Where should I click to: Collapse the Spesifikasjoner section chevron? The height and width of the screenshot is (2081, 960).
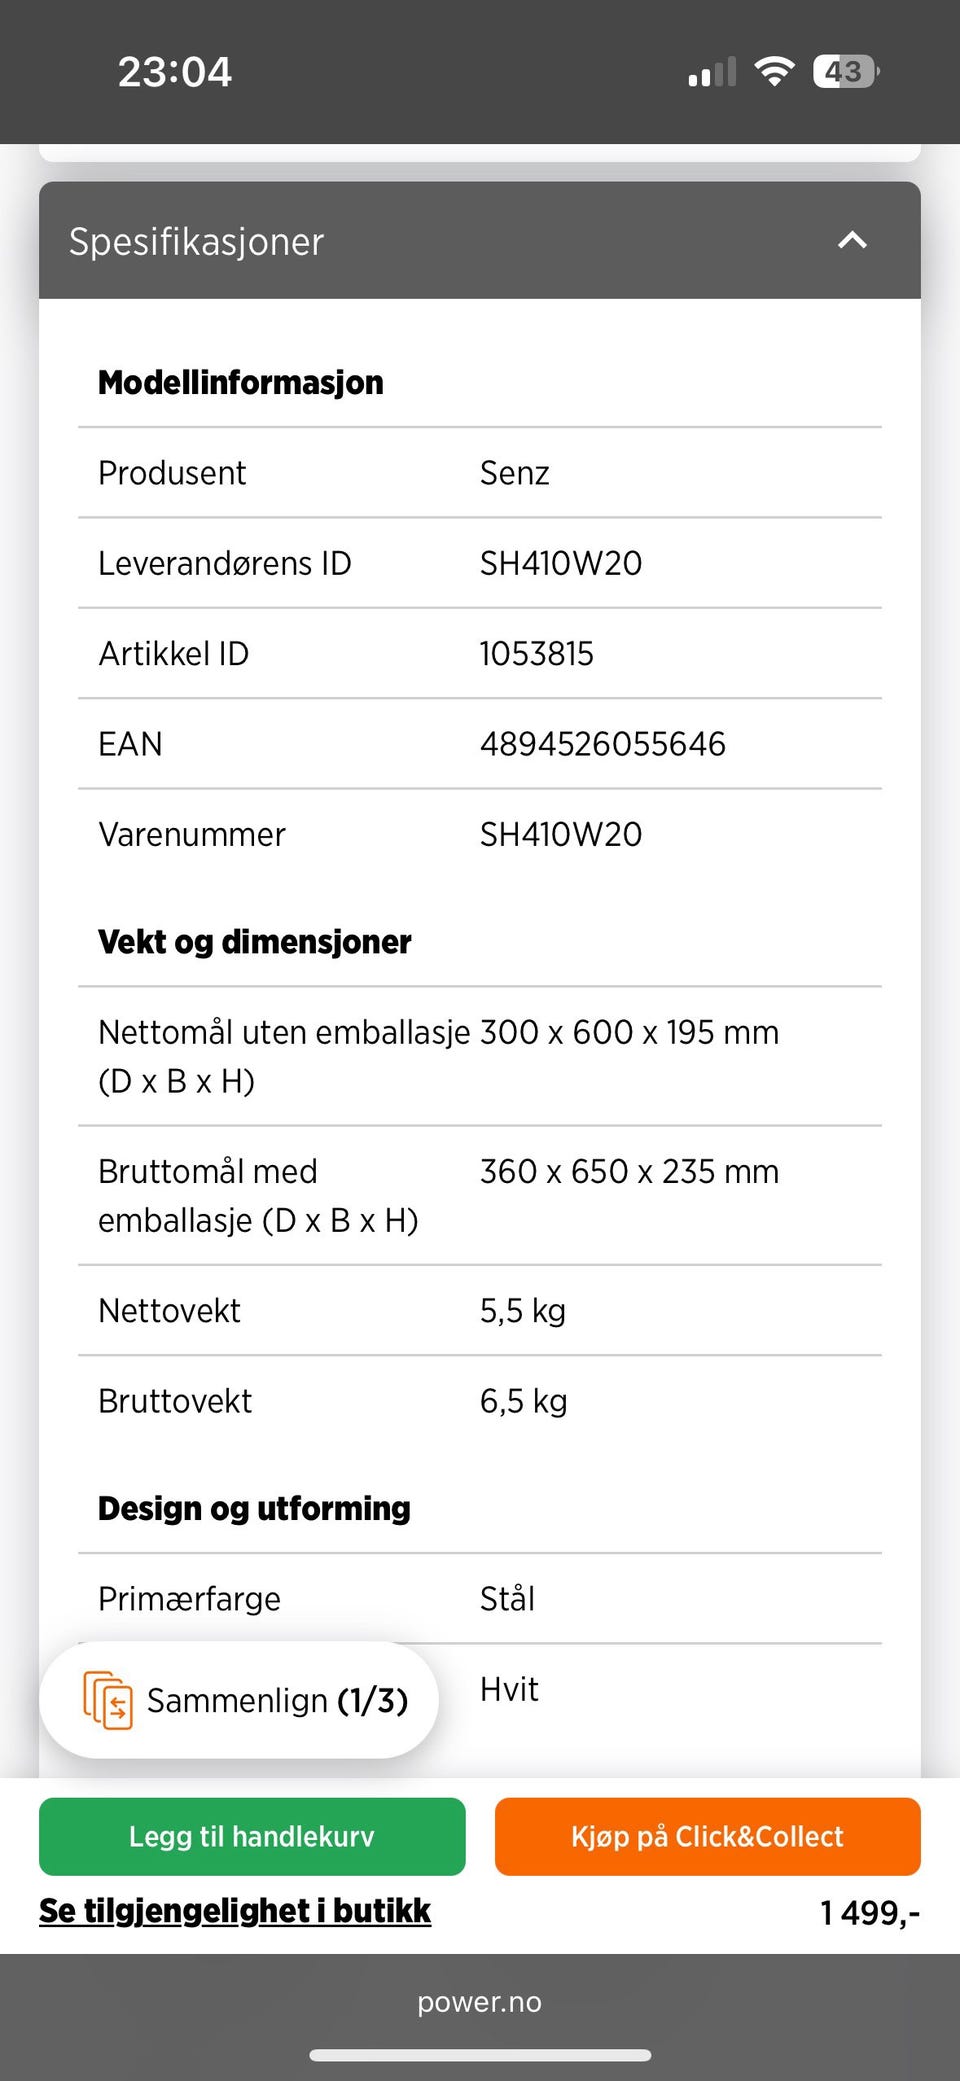[x=852, y=240]
